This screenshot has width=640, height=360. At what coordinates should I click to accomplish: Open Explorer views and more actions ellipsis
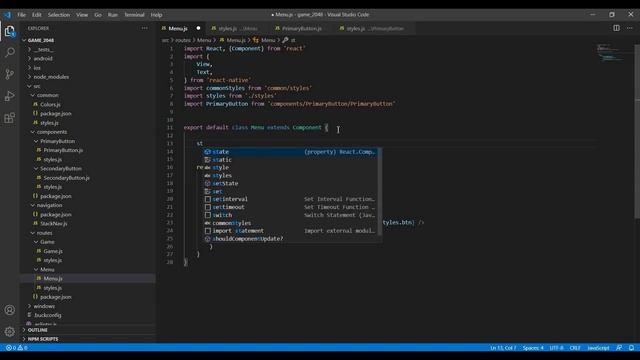pos(144,28)
